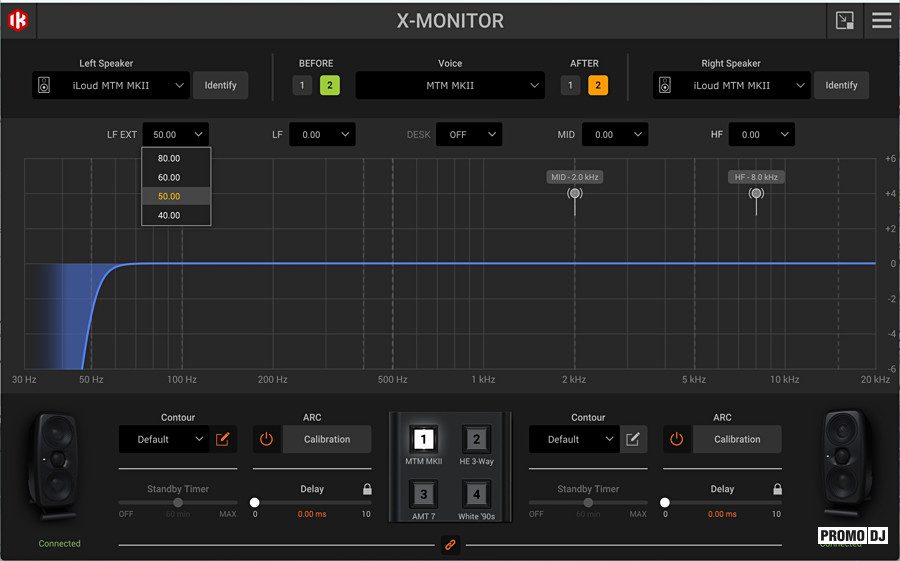Toggle right speaker ARC power button
The height and width of the screenshot is (561, 900).
coord(677,439)
